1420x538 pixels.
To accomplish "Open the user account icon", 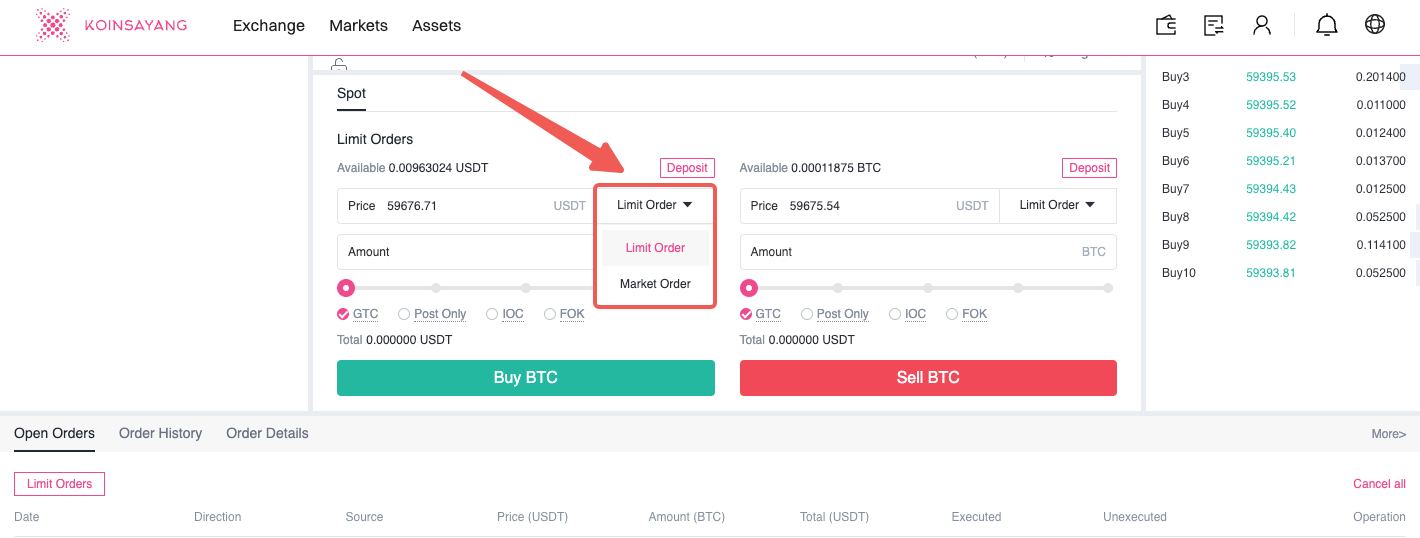I will [1262, 25].
